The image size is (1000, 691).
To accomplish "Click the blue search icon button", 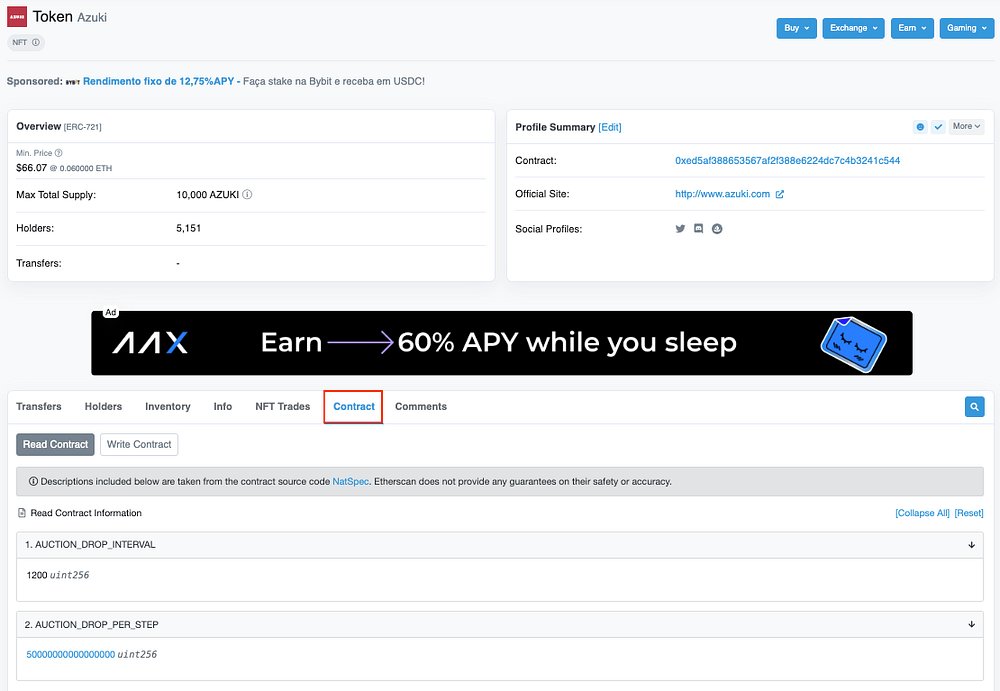I will (974, 406).
